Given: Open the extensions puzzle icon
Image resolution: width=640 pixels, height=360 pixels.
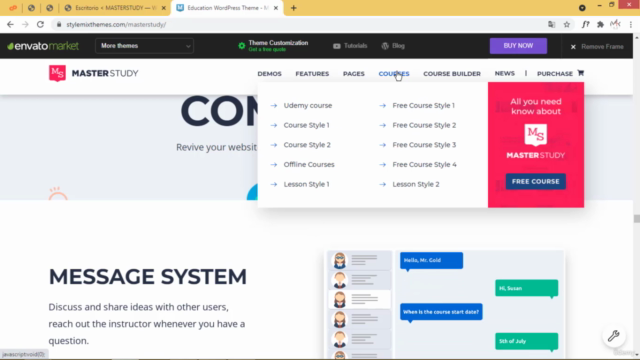Looking at the screenshot, I should click(600, 24).
